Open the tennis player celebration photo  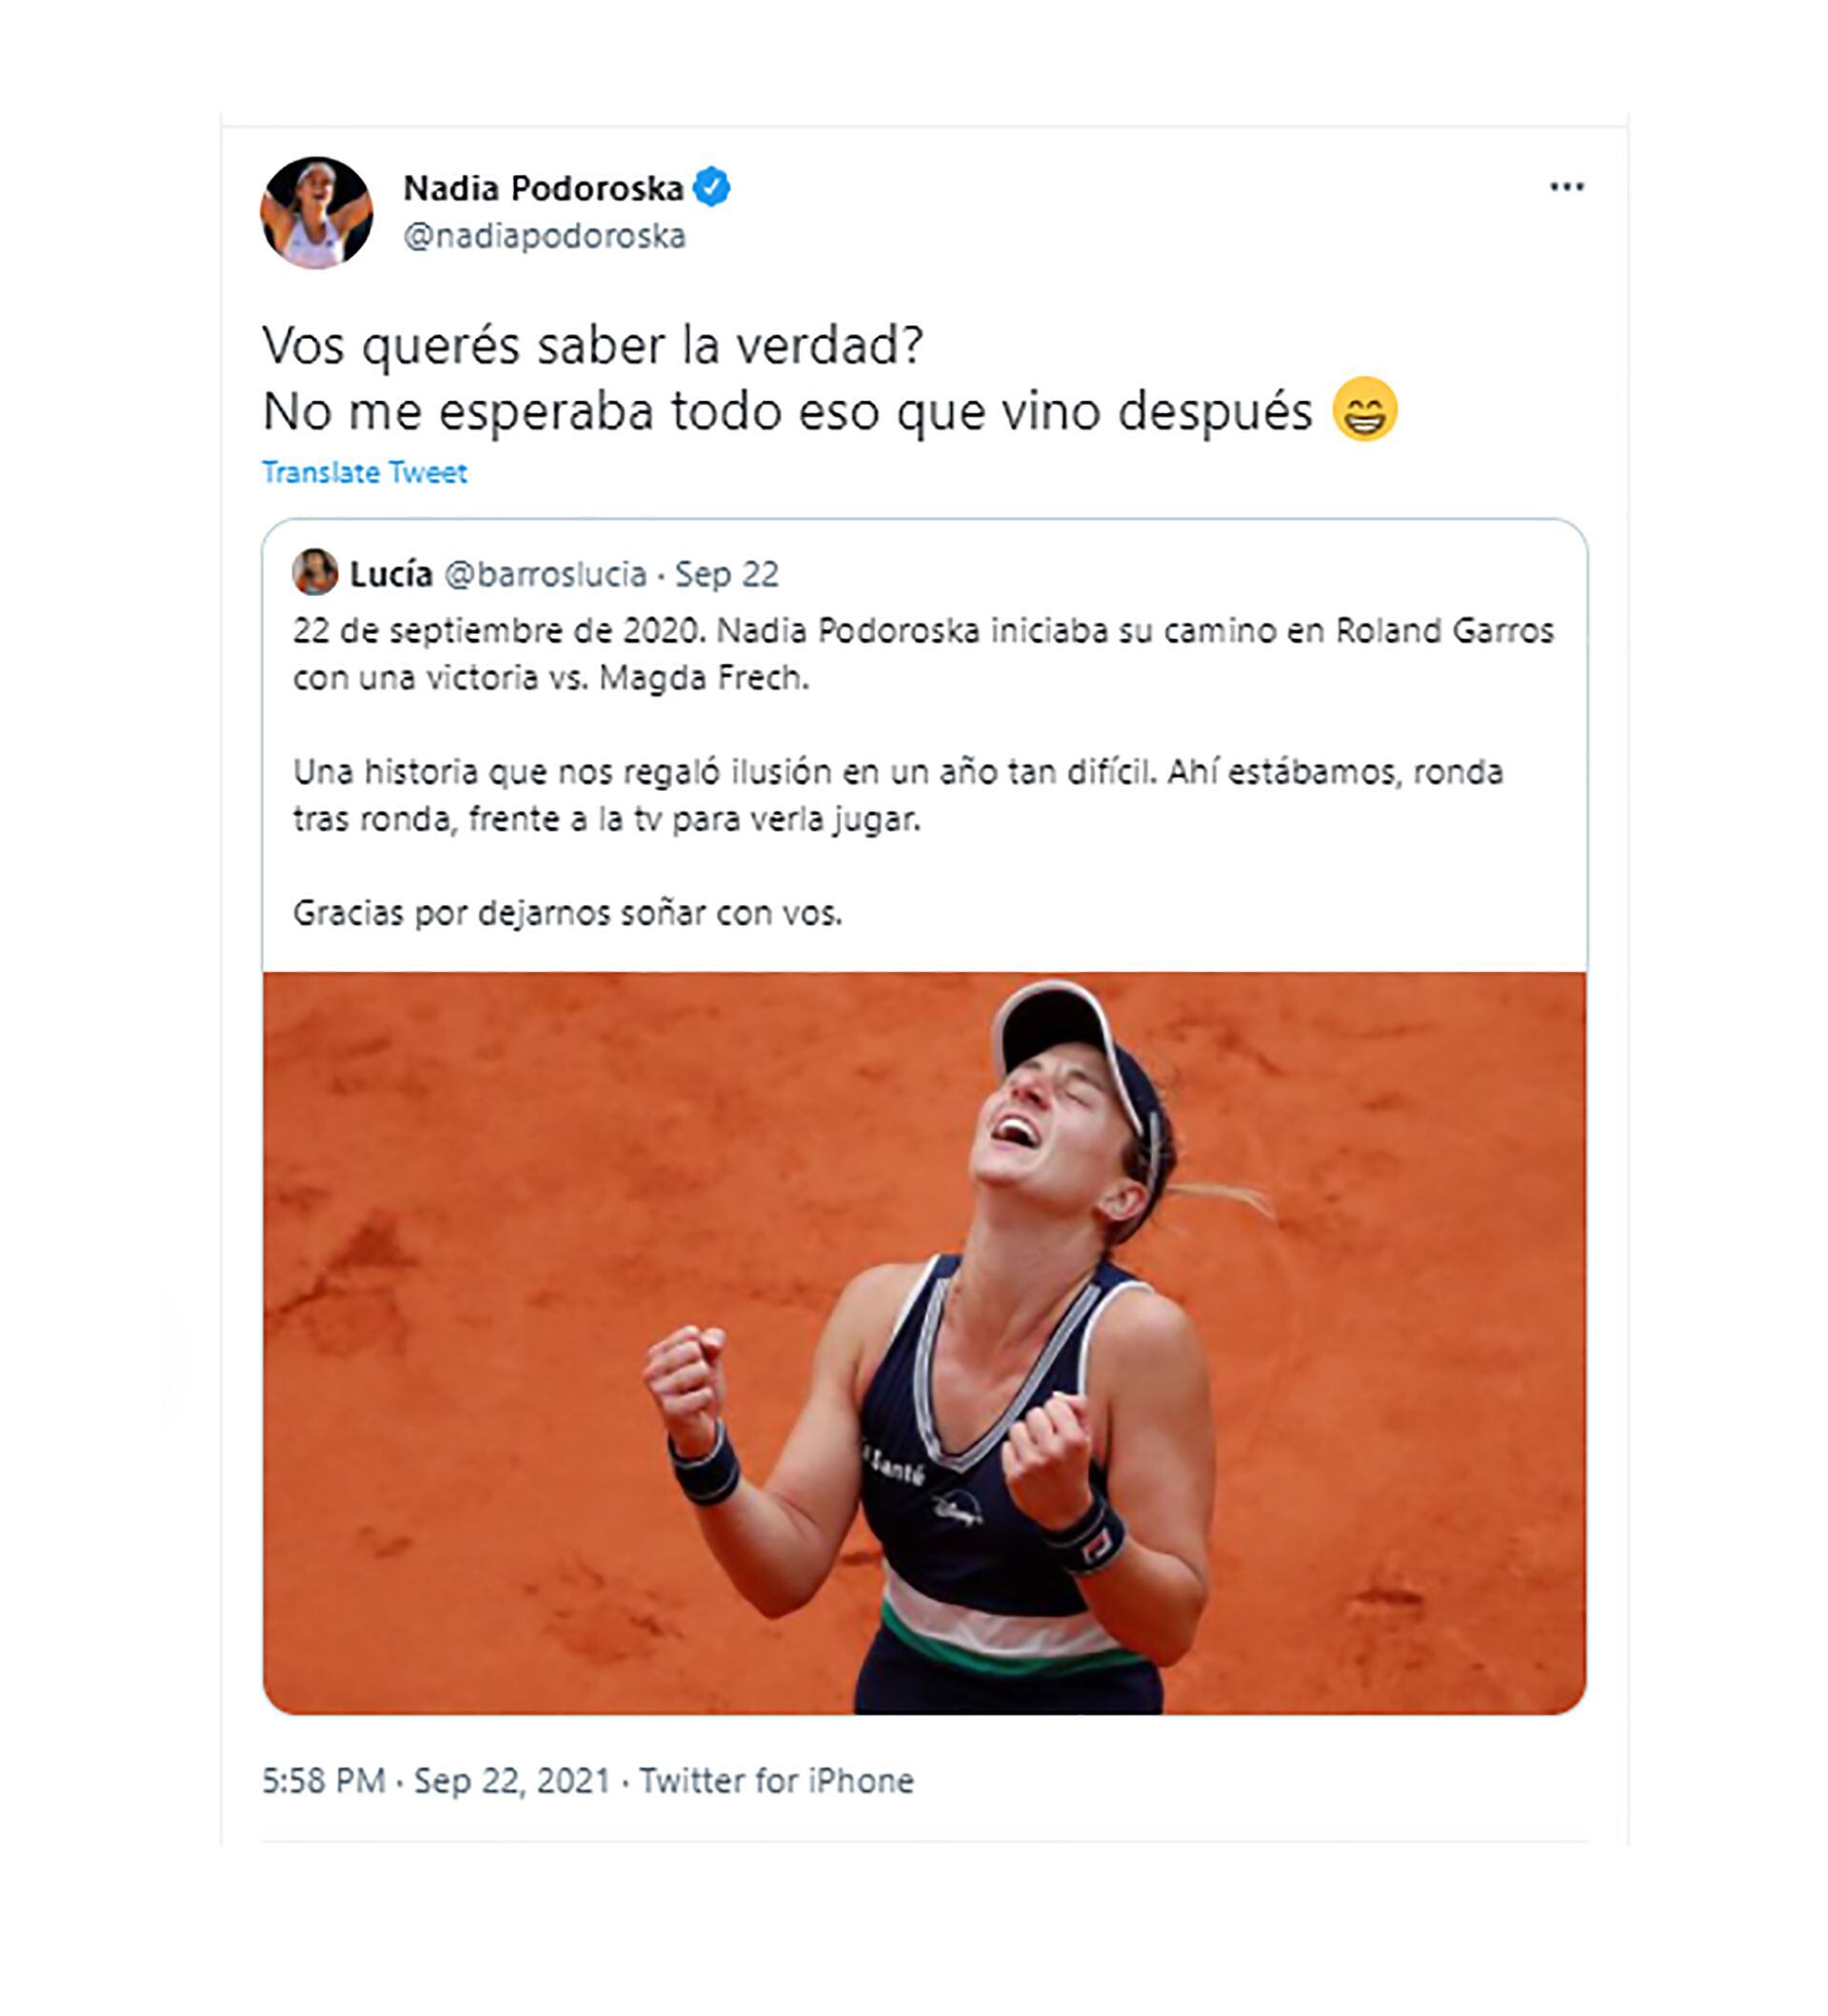[x=924, y=1344]
